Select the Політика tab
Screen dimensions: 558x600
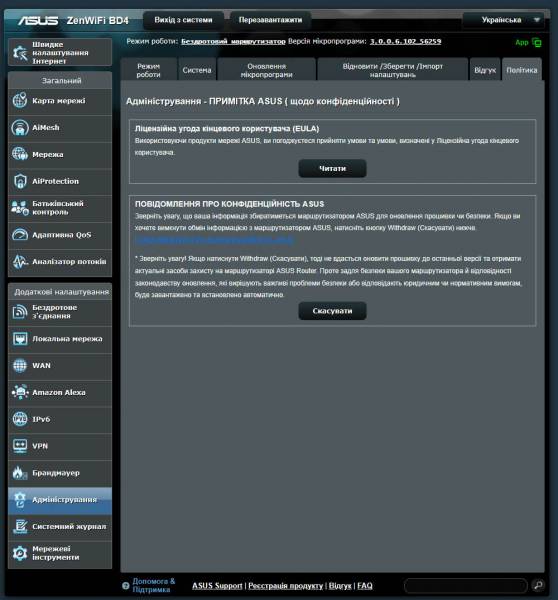(522, 70)
